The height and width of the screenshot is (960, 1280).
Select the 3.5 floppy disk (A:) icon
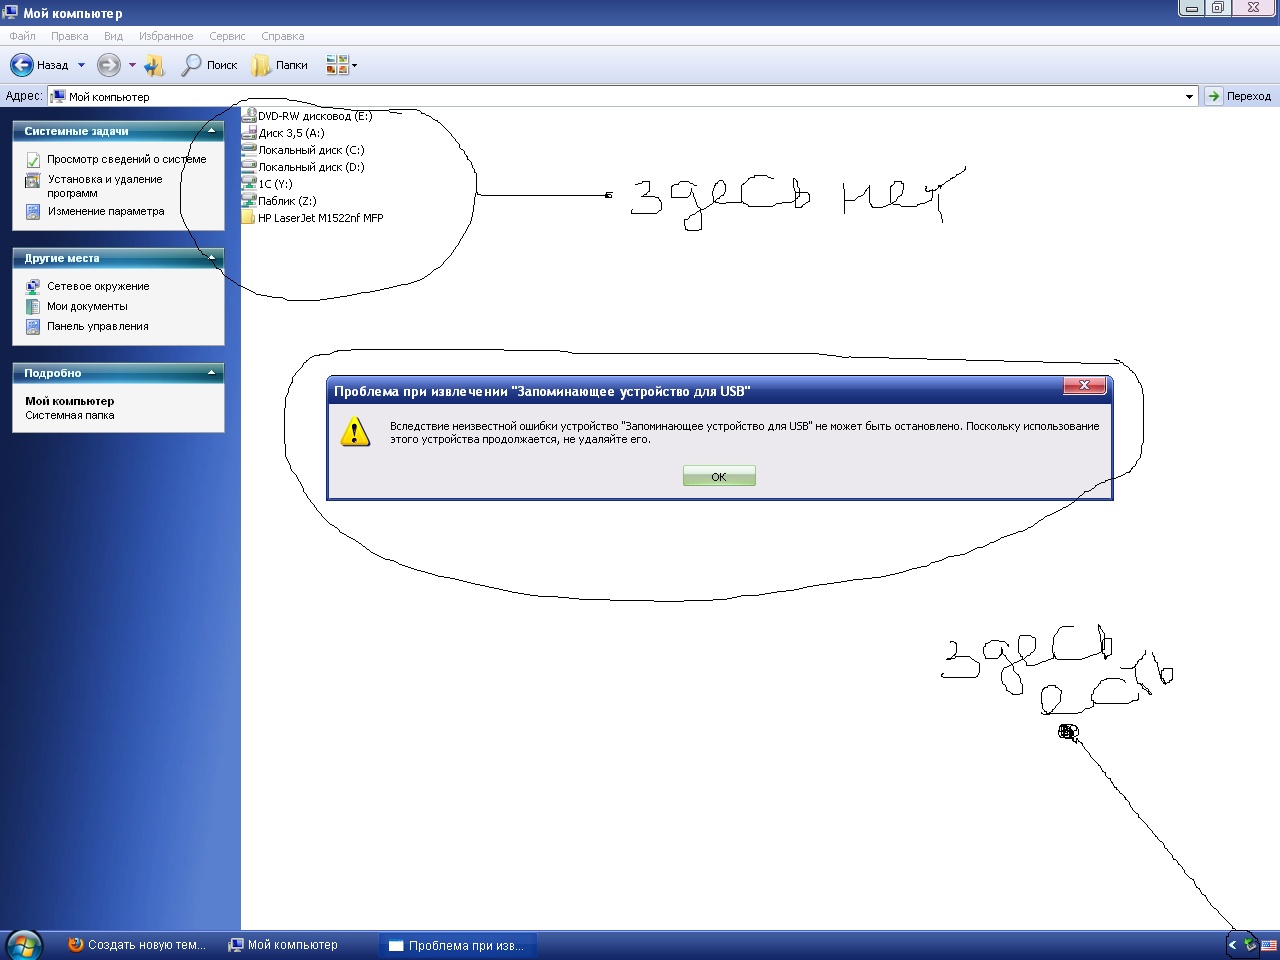tap(249, 133)
